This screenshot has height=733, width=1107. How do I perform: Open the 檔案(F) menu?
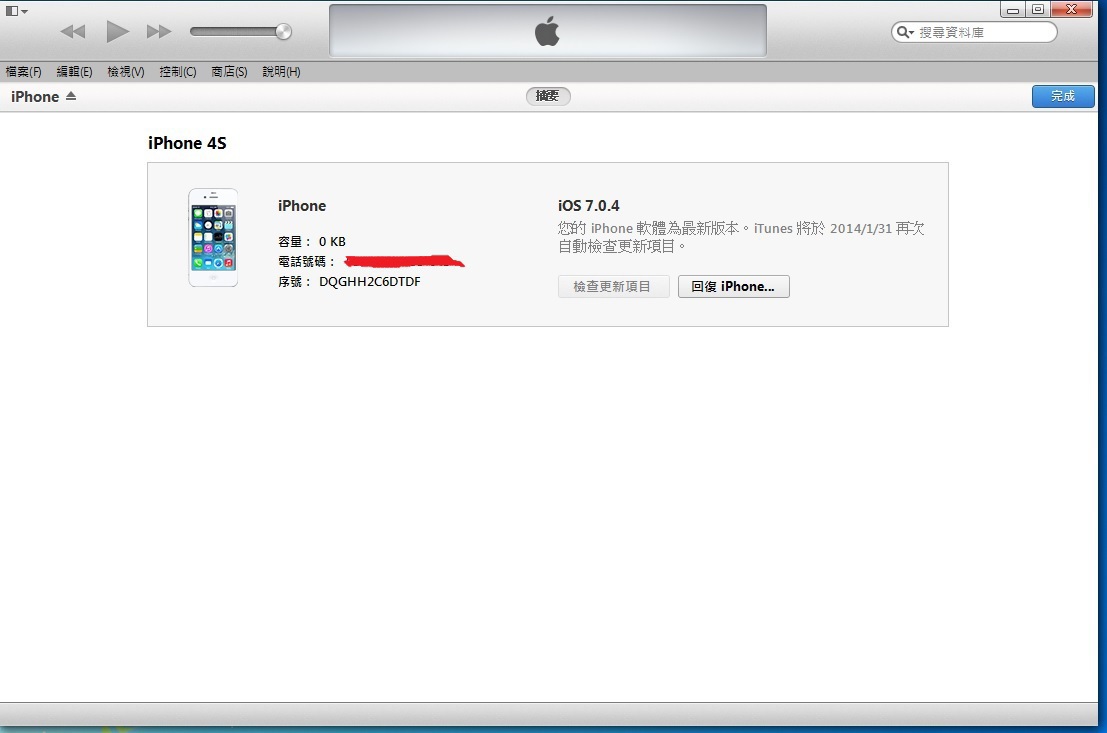coord(23,71)
